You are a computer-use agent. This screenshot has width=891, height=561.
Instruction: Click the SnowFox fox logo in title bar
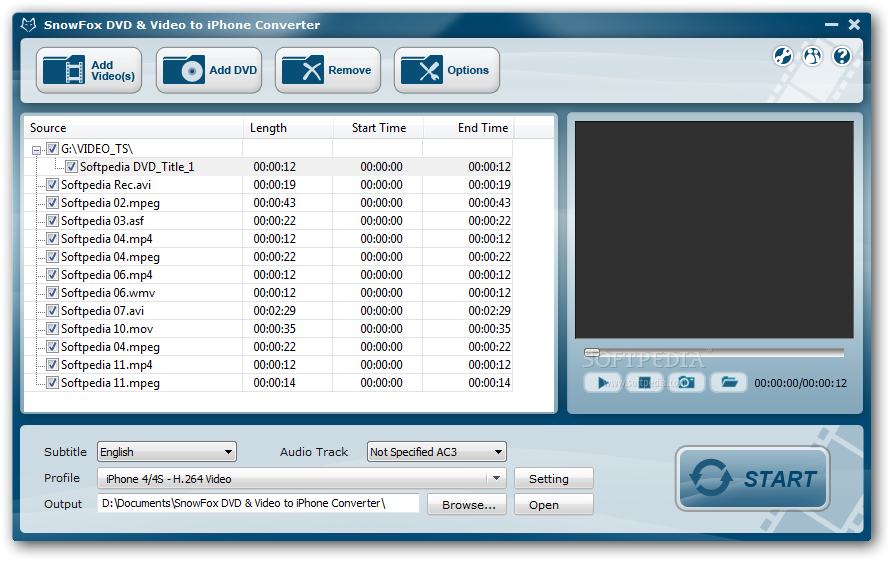pos(28,25)
